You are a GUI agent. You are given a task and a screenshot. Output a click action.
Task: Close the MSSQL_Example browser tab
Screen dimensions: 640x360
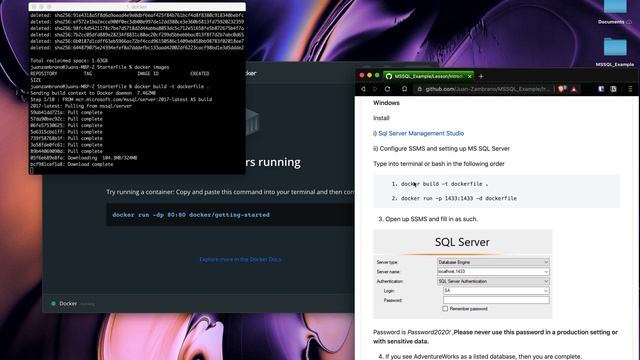(469, 76)
